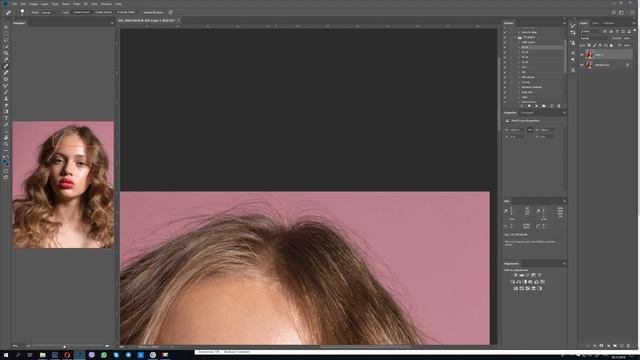Open the File menu
640x360 pixels.
(x=15, y=4)
